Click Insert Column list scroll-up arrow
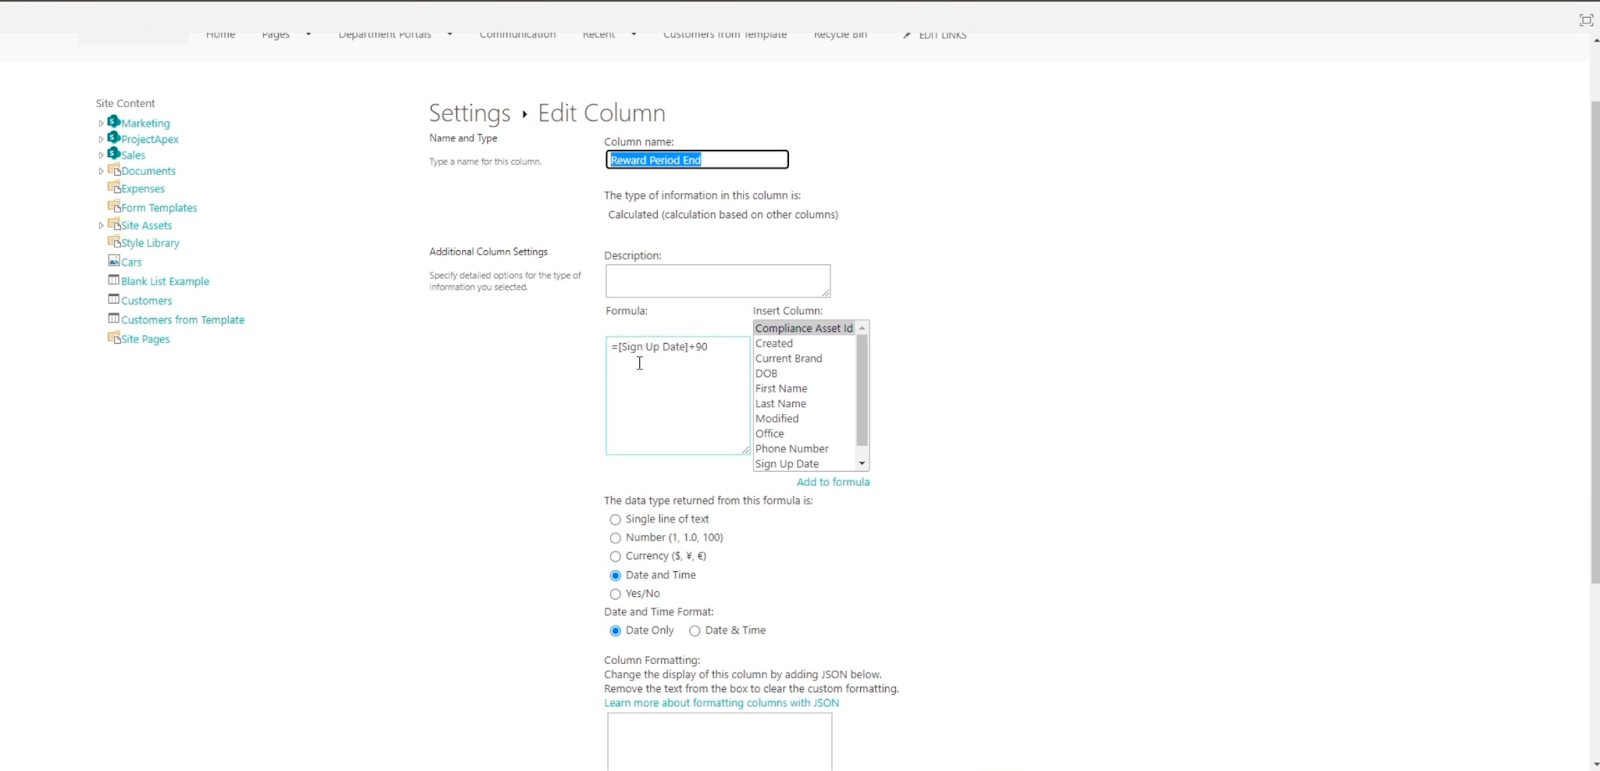Image resolution: width=1600 pixels, height=771 pixels. (862, 328)
